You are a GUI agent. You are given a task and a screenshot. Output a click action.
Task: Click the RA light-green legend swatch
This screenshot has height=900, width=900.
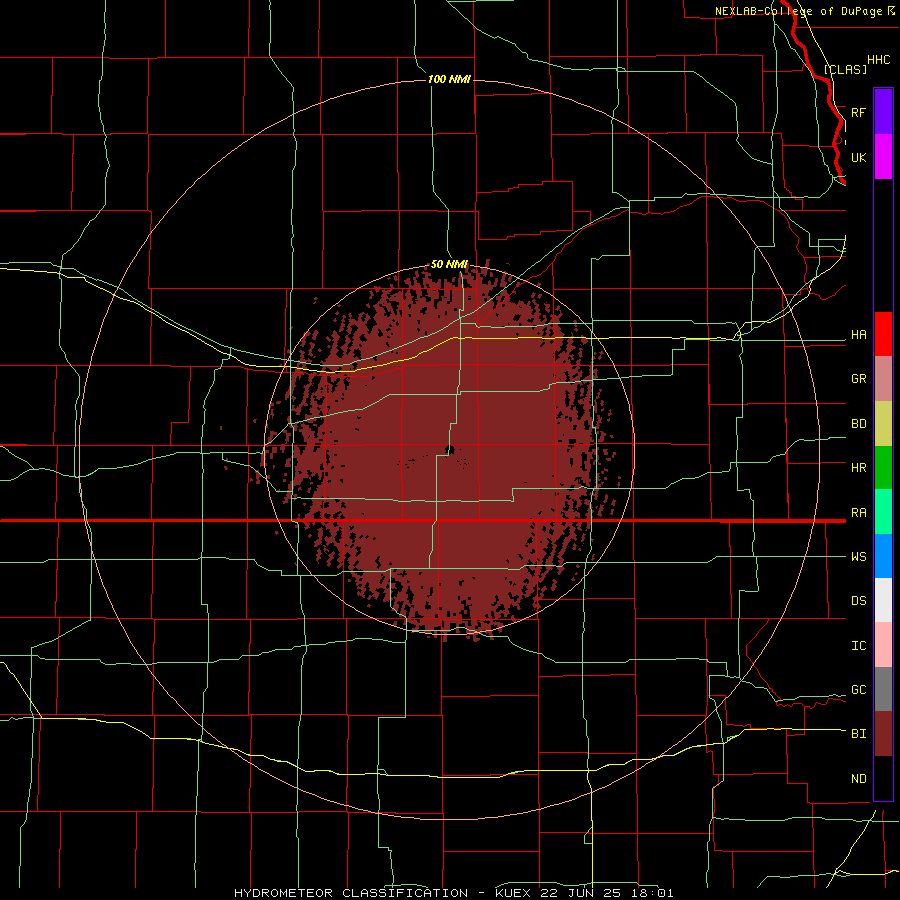coord(883,512)
